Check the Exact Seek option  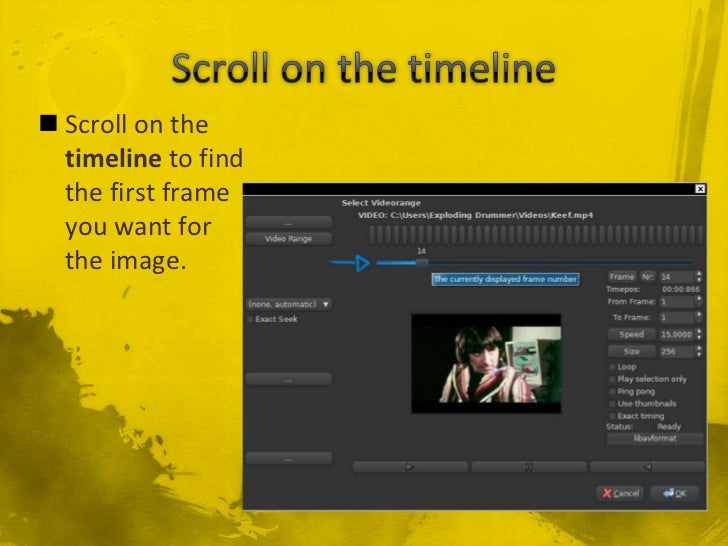[250, 319]
